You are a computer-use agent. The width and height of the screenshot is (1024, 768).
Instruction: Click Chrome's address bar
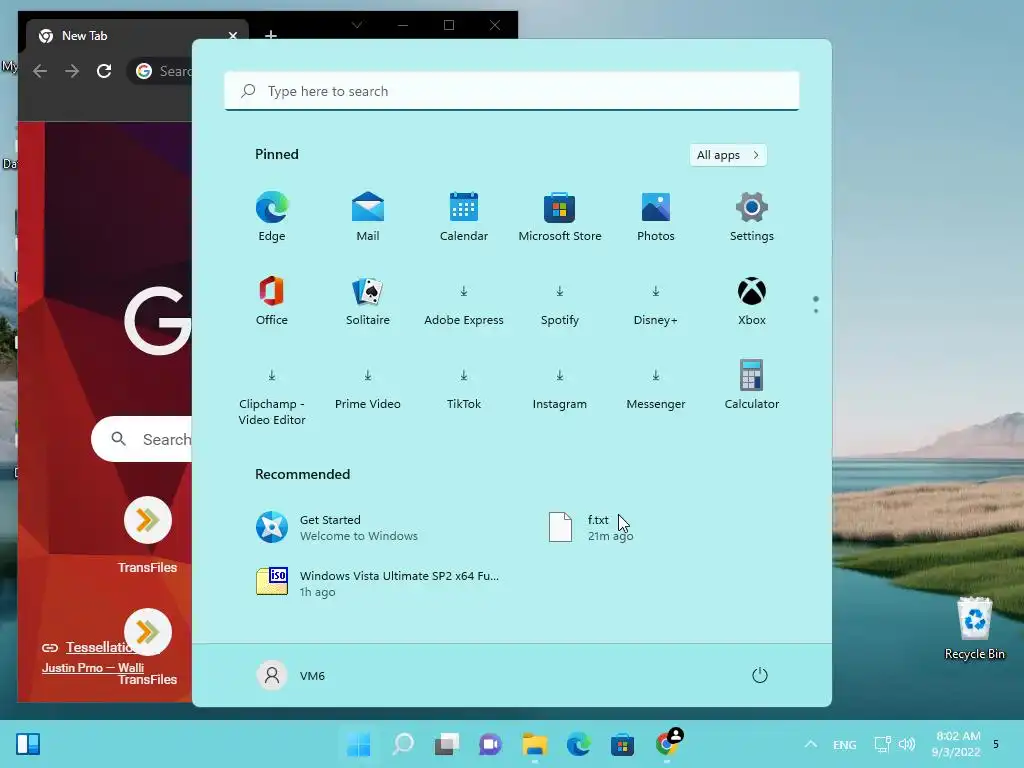click(x=161, y=71)
